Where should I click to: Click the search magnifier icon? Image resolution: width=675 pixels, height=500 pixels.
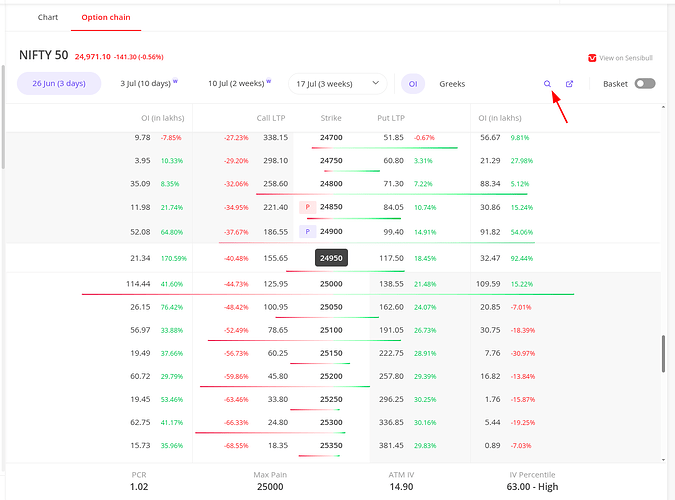[x=547, y=84]
